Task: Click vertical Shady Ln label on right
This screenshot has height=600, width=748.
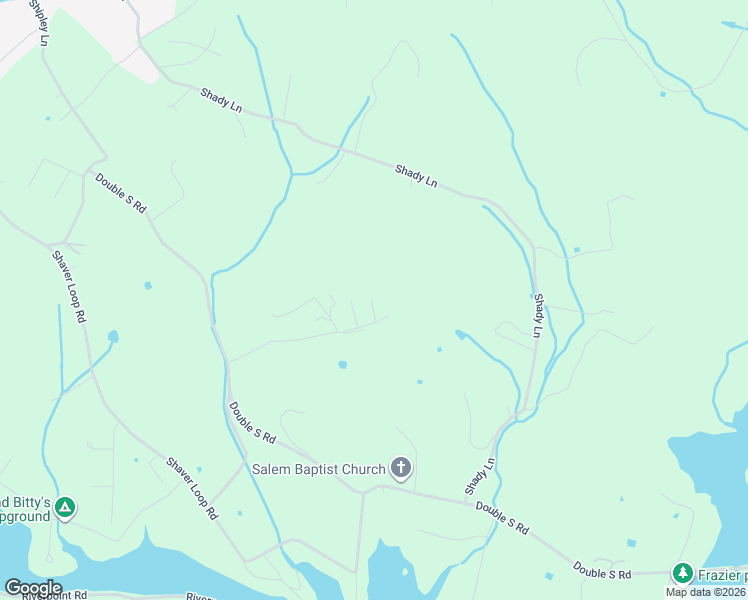Action: point(538,315)
